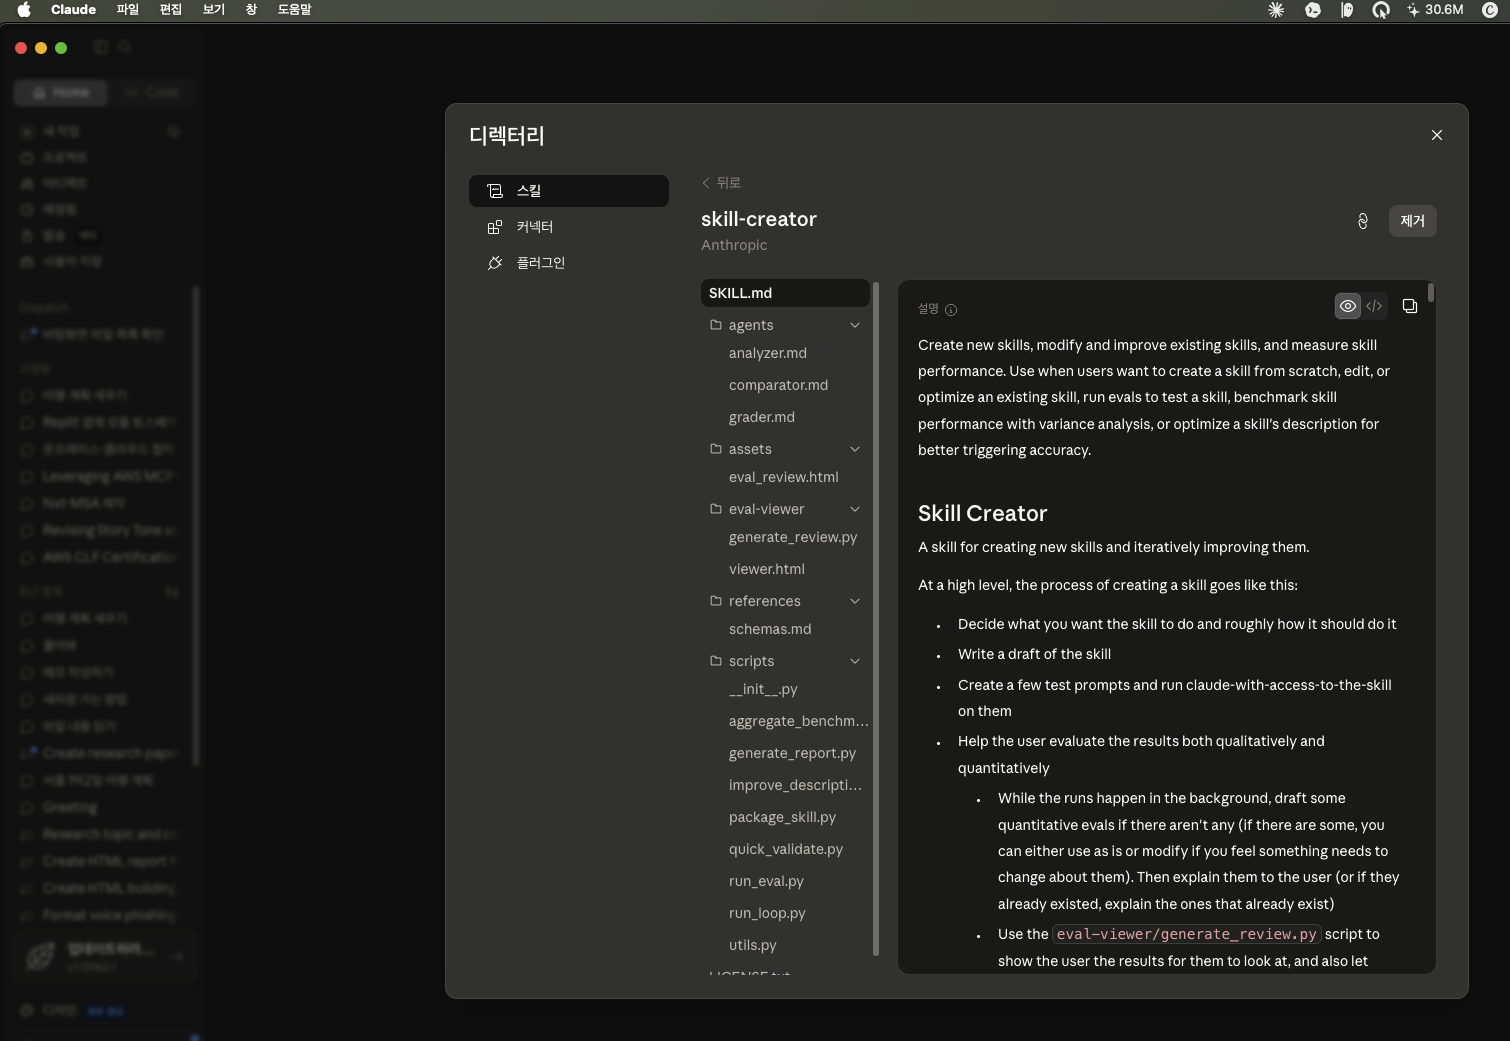Click the file tree scrollbar
The image size is (1510, 1041).
click(x=876, y=618)
